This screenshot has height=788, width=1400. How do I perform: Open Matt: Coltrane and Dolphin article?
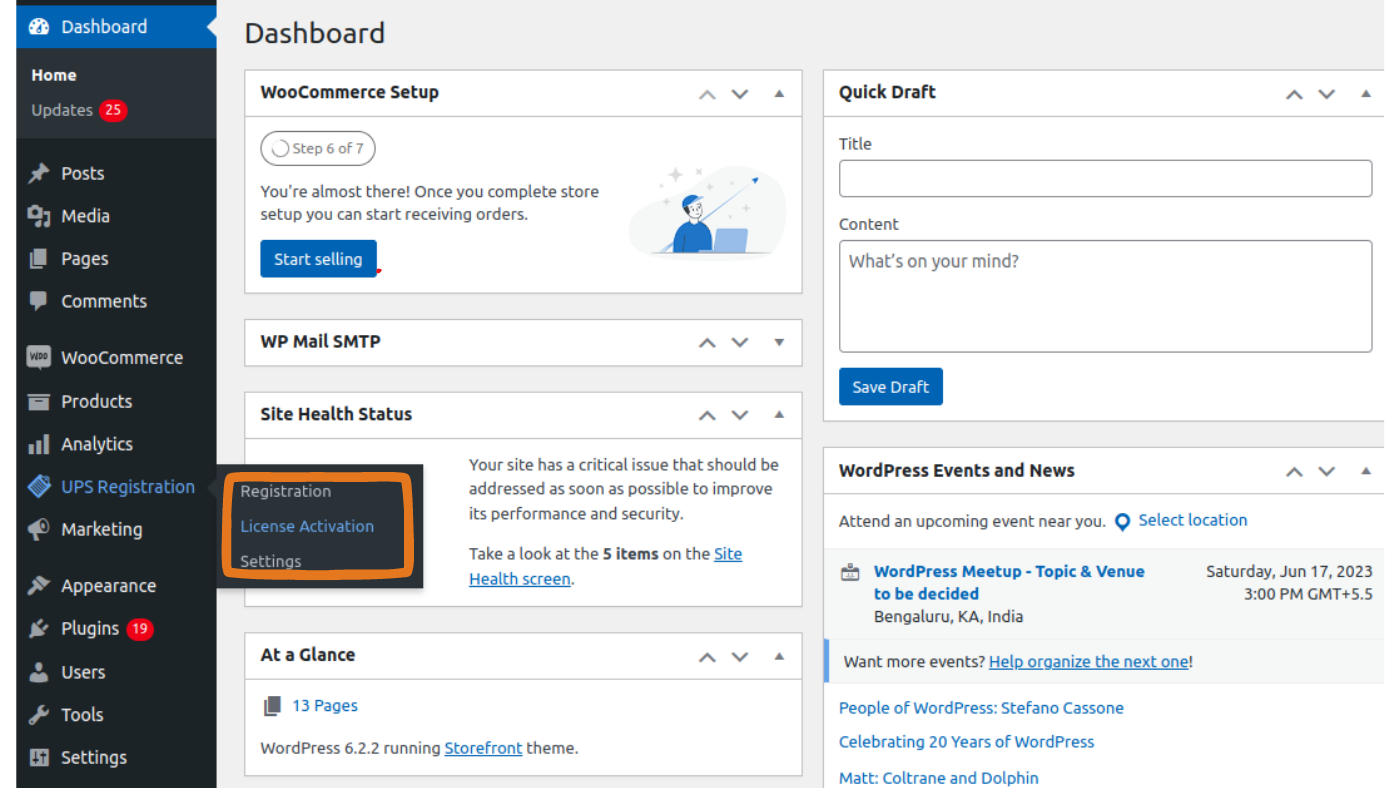[938, 778]
